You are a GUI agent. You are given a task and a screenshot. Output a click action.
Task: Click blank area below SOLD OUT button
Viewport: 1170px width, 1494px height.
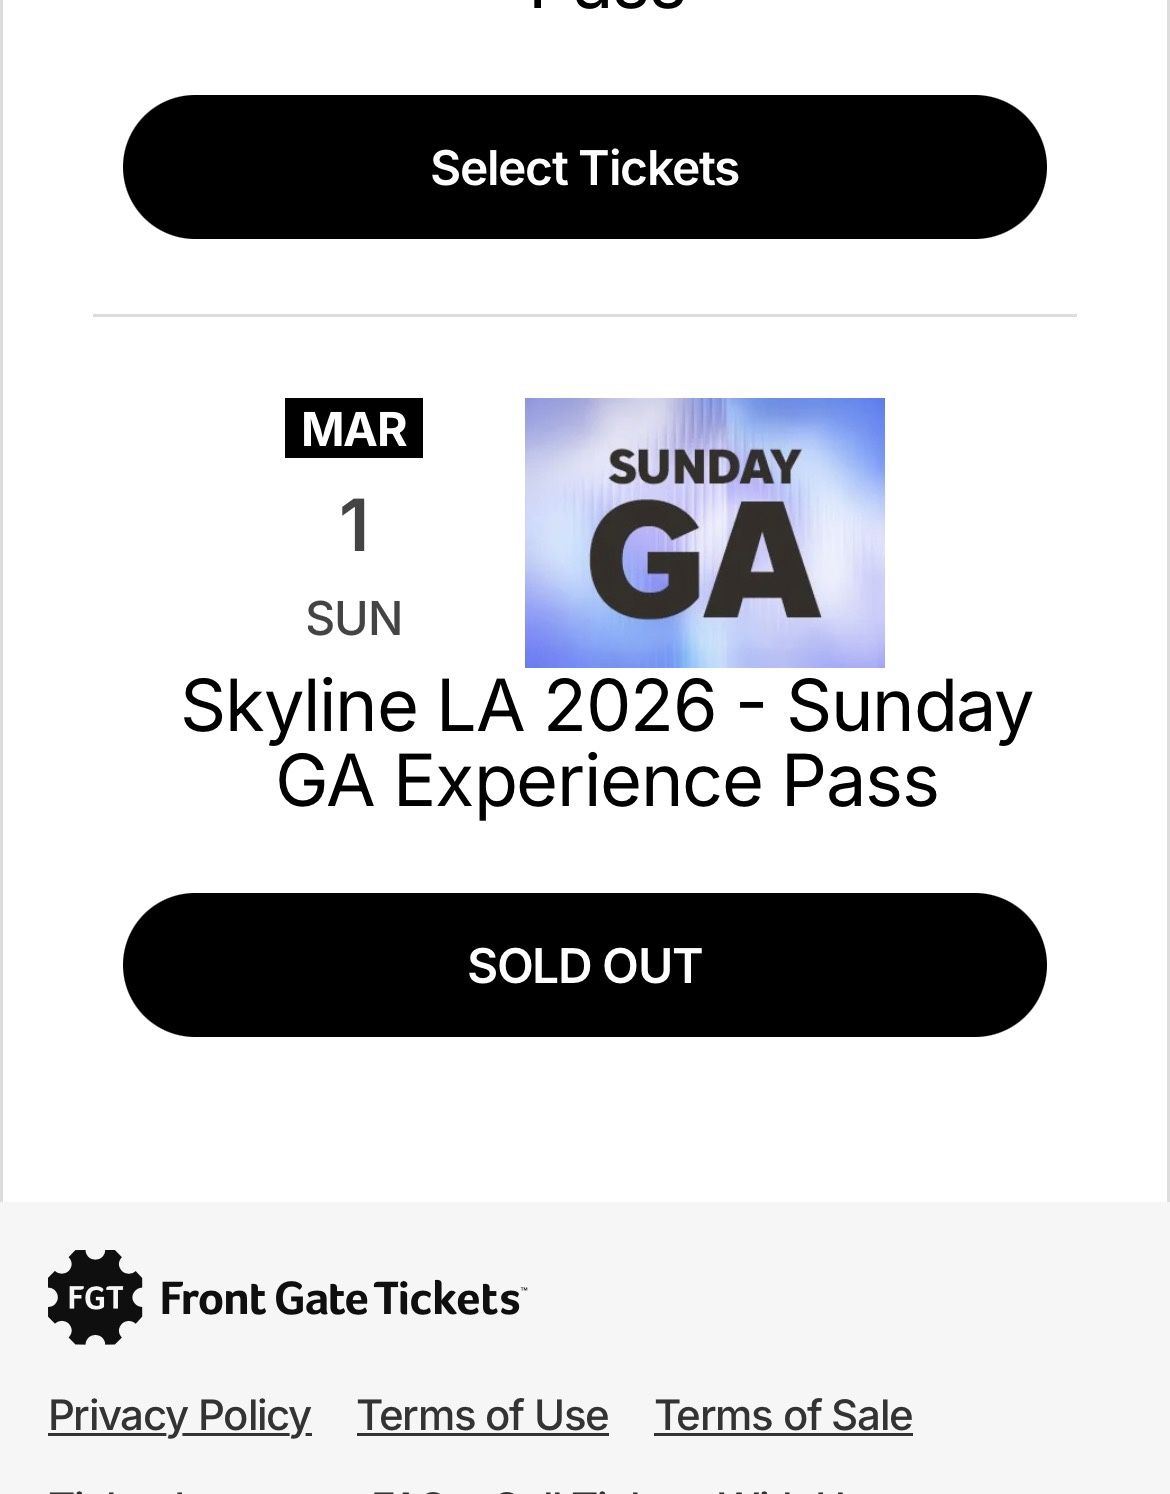coord(584,1120)
